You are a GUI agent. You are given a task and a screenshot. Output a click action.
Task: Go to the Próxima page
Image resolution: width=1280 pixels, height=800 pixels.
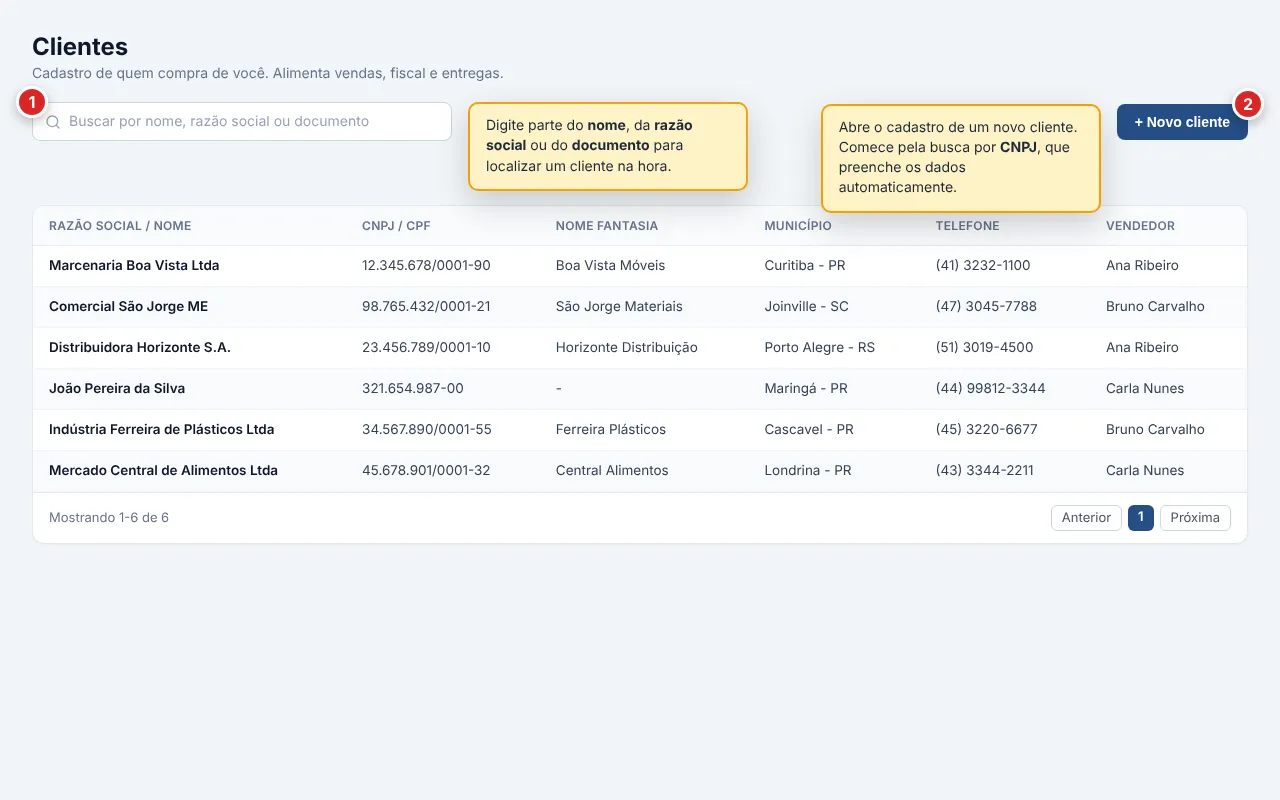click(x=1195, y=517)
